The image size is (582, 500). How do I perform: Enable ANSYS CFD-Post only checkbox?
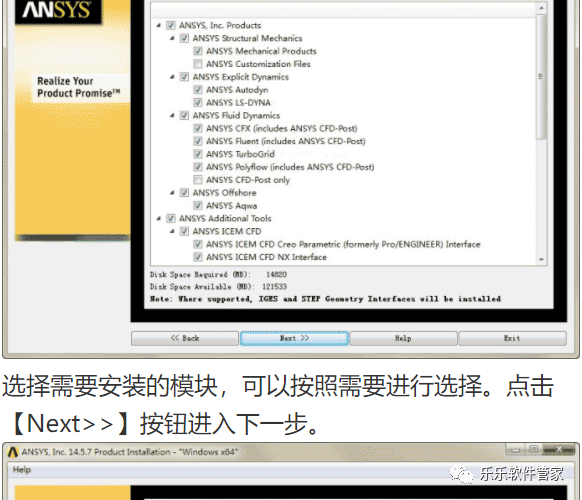click(198, 180)
